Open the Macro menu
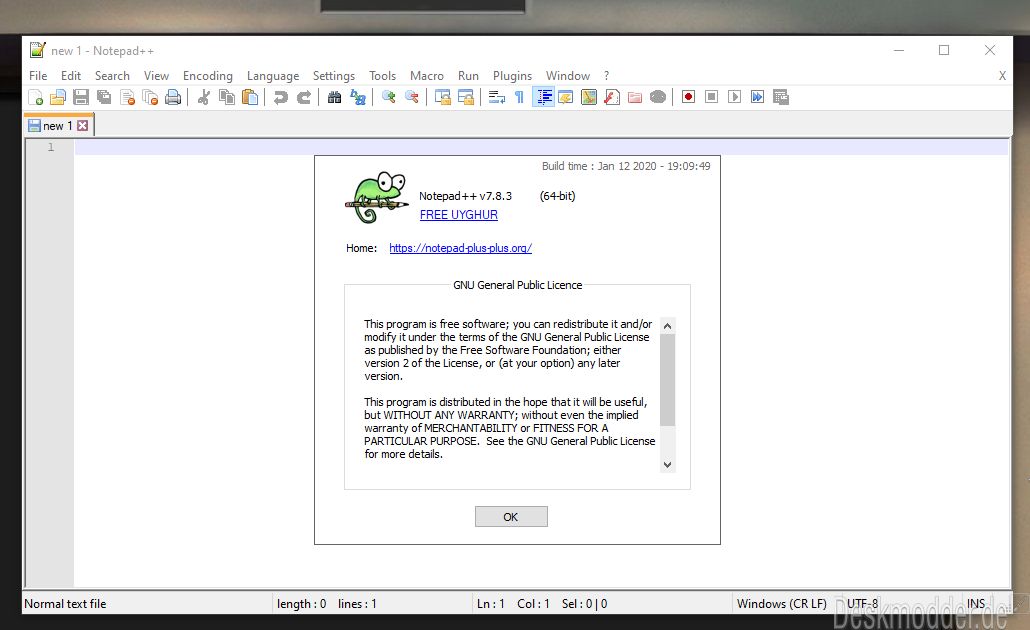This screenshot has width=1030, height=630. [427, 76]
